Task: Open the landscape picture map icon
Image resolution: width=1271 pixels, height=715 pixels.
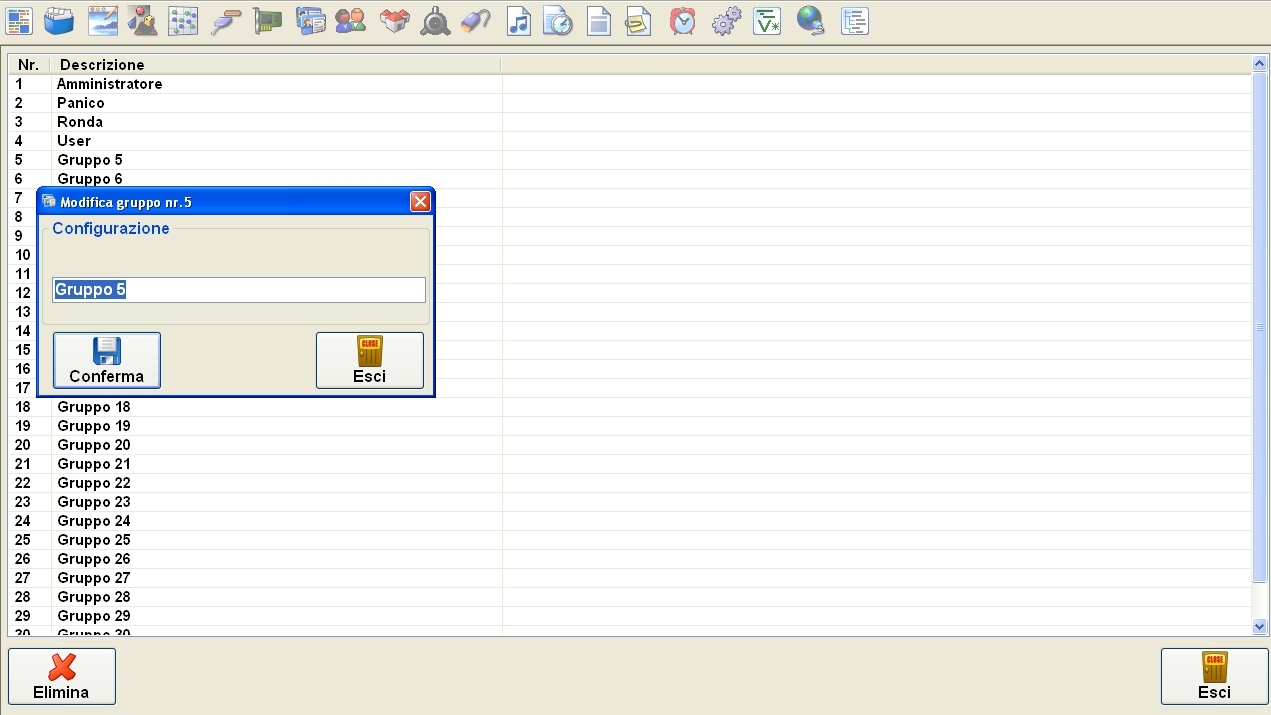Action: tap(103, 21)
